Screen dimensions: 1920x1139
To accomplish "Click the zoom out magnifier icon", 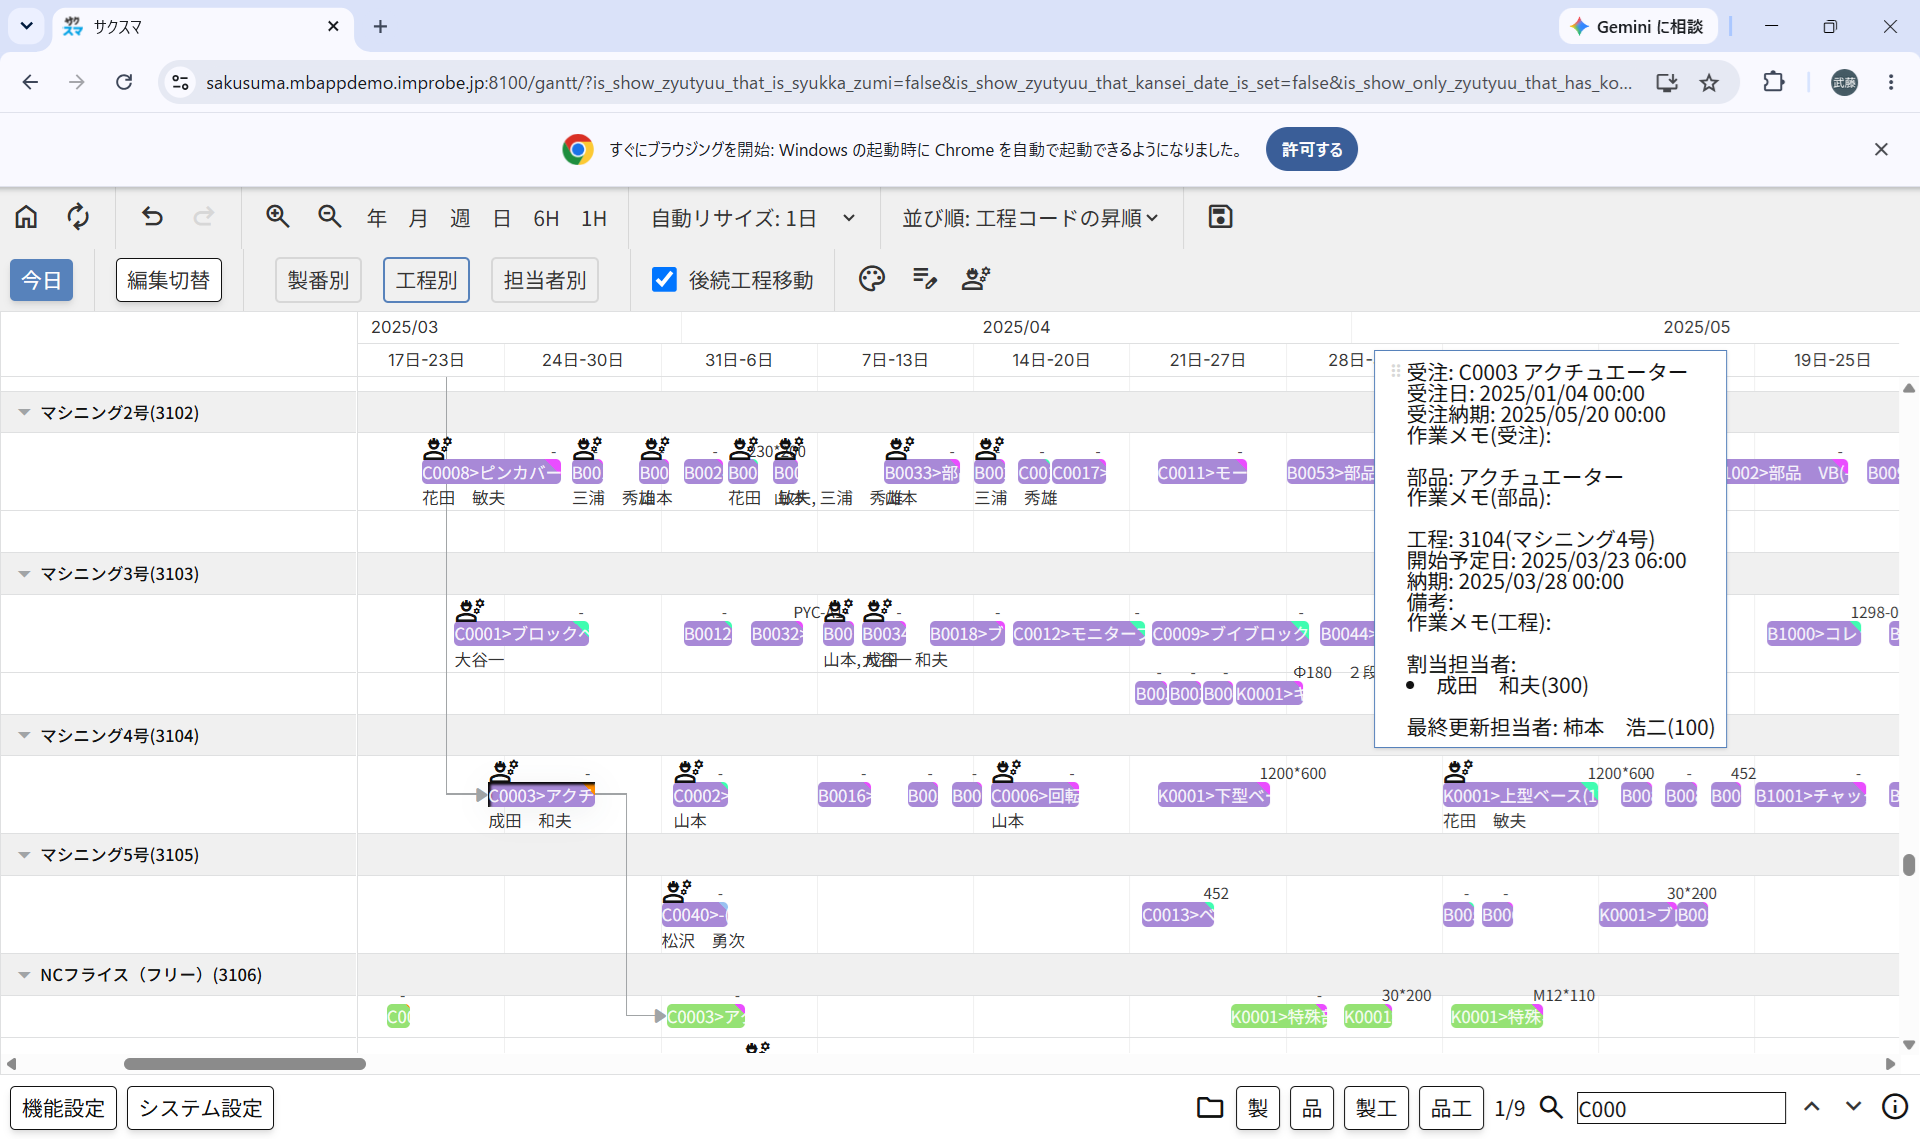I will pyautogui.click(x=330, y=217).
